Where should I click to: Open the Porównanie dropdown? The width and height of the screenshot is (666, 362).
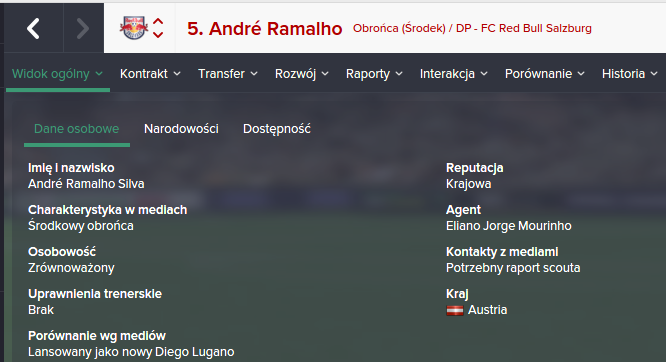click(x=545, y=74)
